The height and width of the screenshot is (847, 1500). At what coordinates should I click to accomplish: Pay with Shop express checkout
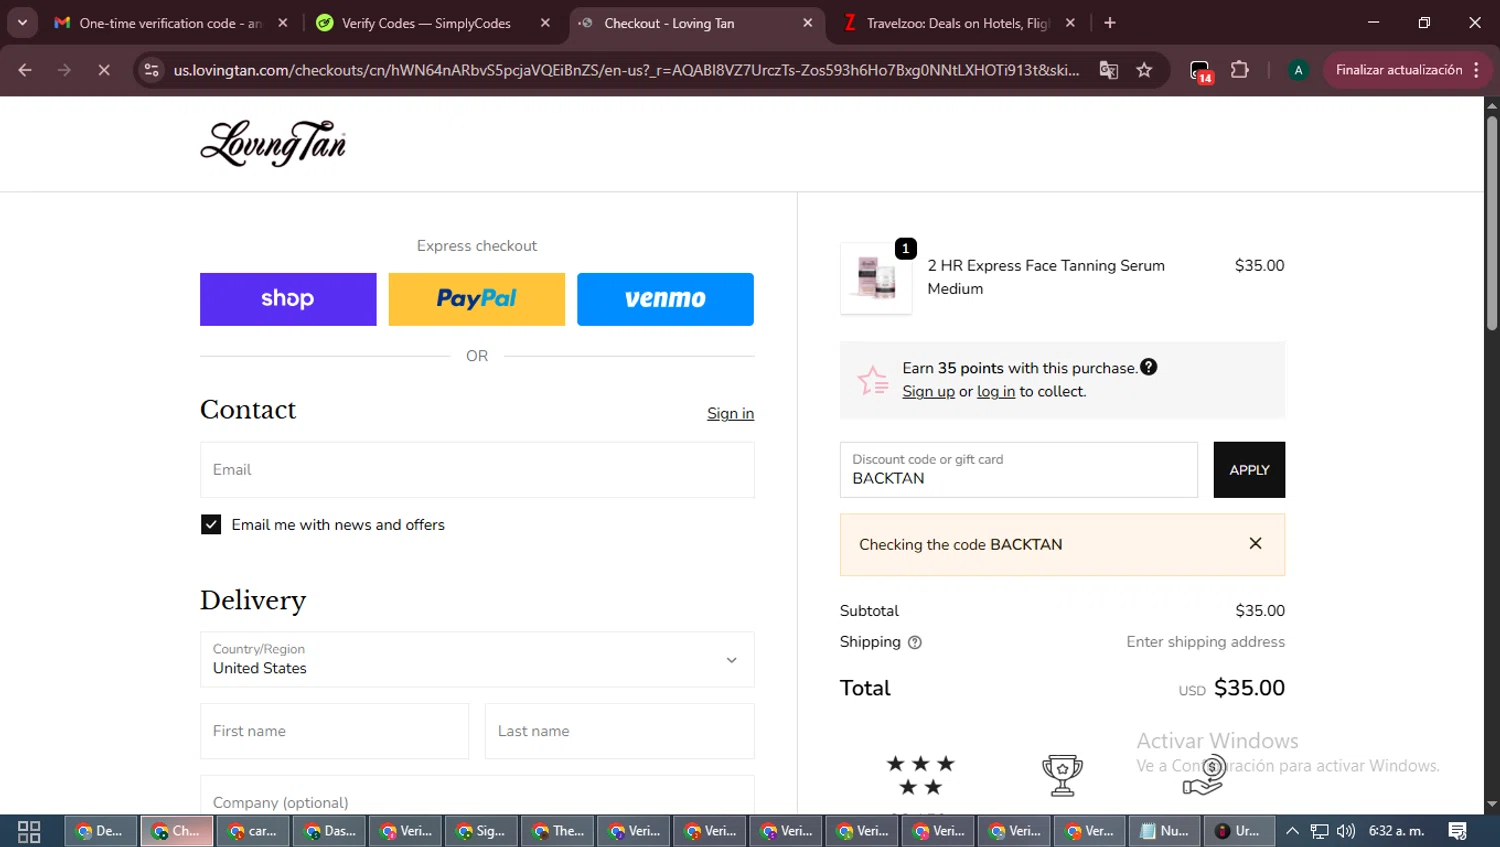click(288, 299)
